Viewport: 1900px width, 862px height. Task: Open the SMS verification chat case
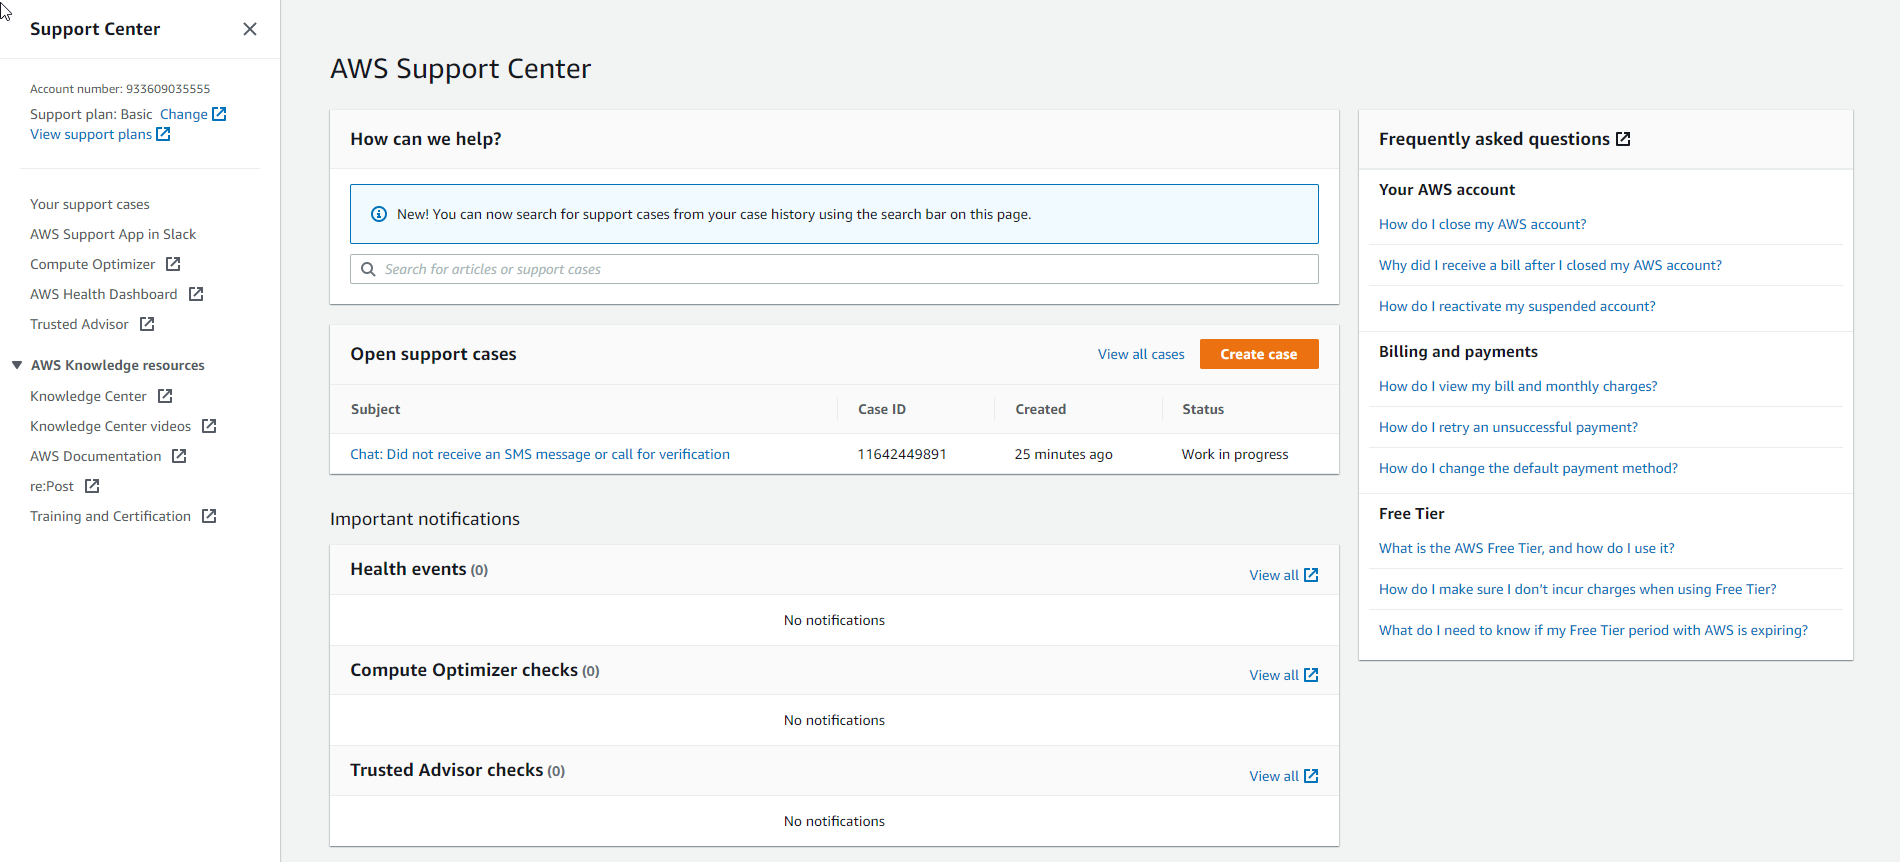[x=540, y=454]
